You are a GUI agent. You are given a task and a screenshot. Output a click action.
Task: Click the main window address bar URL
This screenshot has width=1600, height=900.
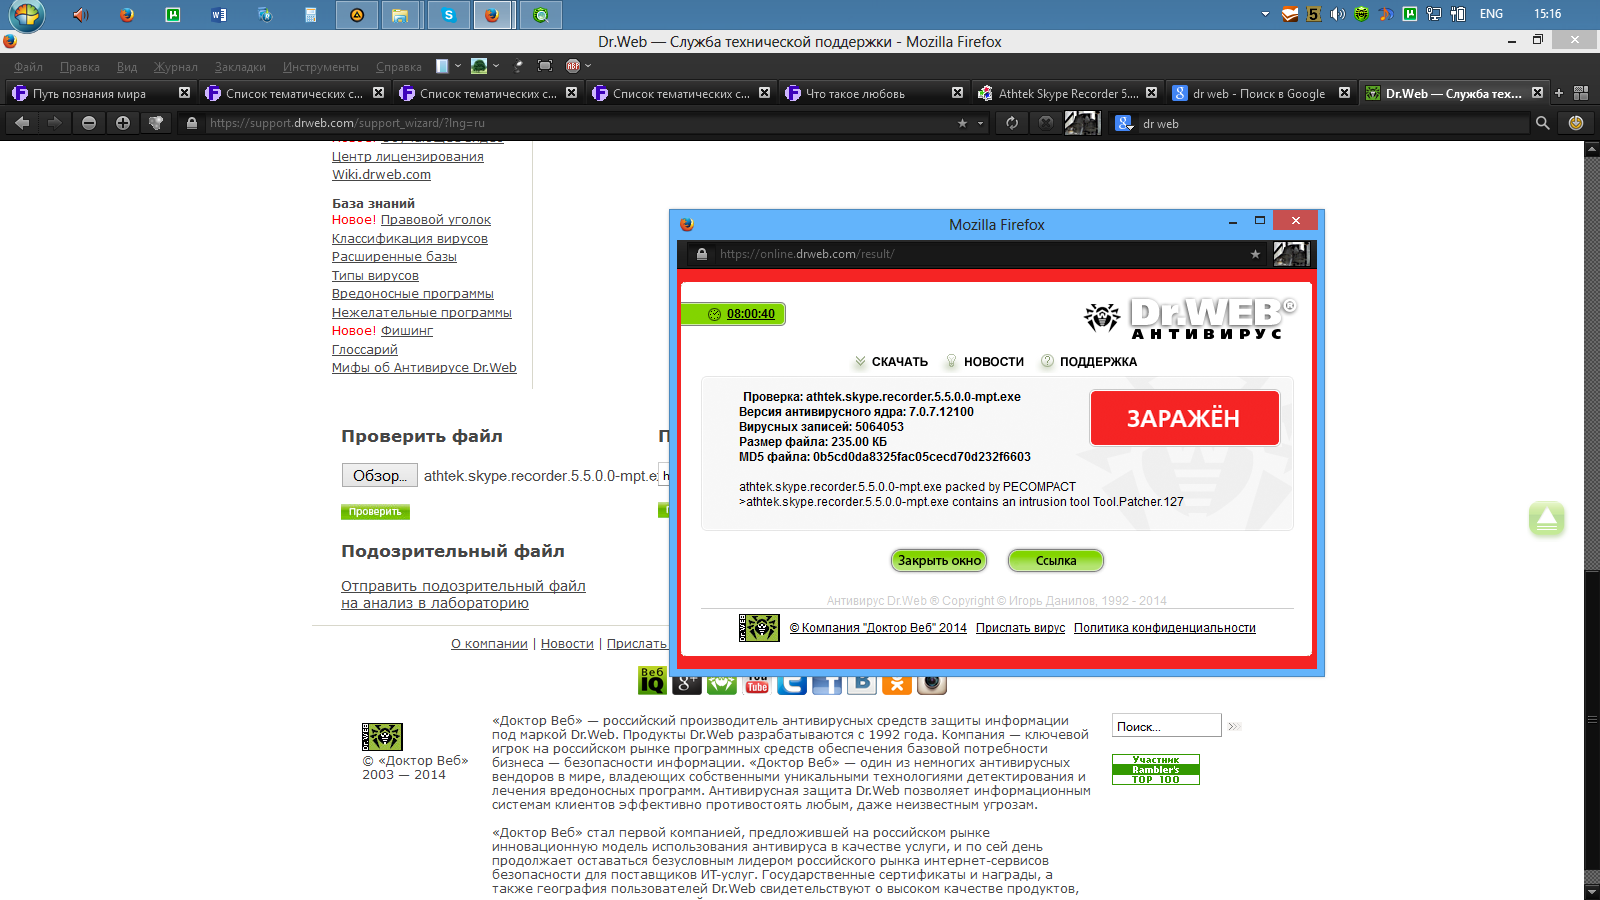point(347,123)
